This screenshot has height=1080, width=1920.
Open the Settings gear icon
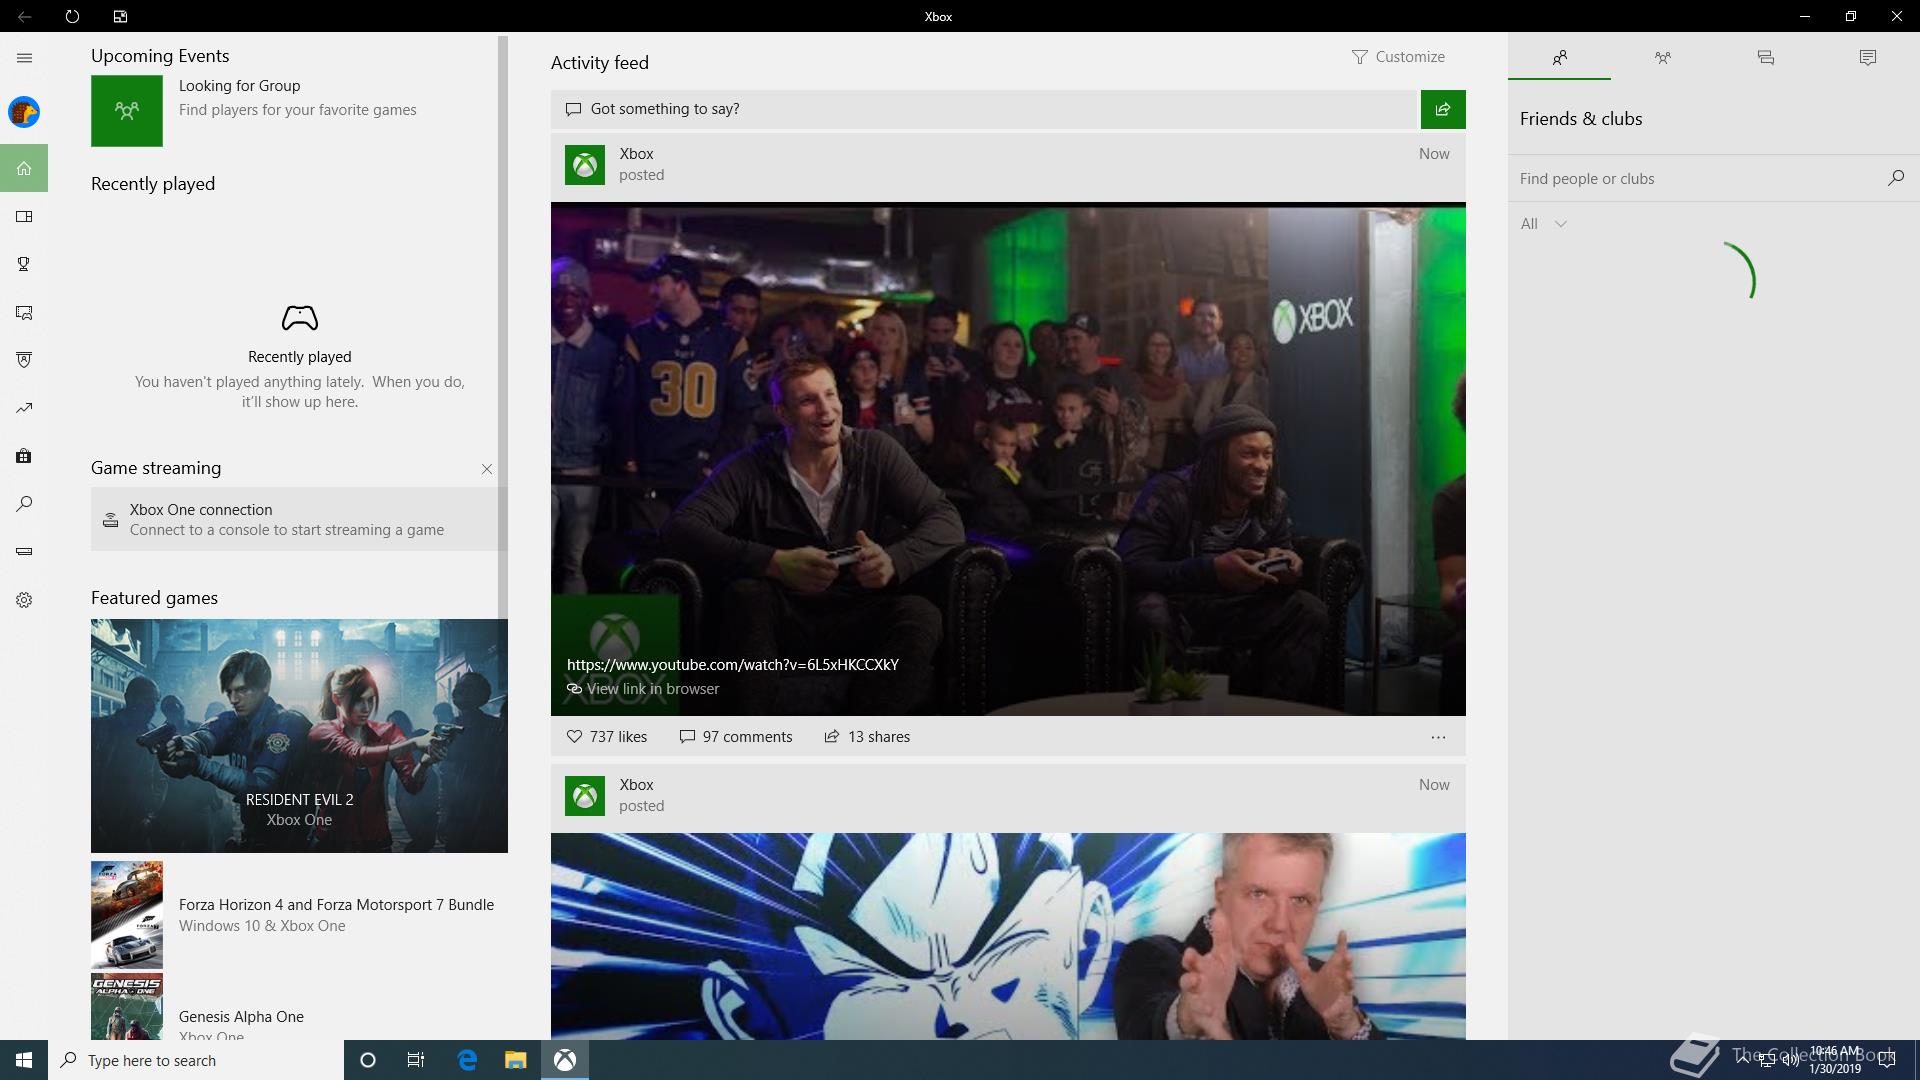pyautogui.click(x=24, y=600)
